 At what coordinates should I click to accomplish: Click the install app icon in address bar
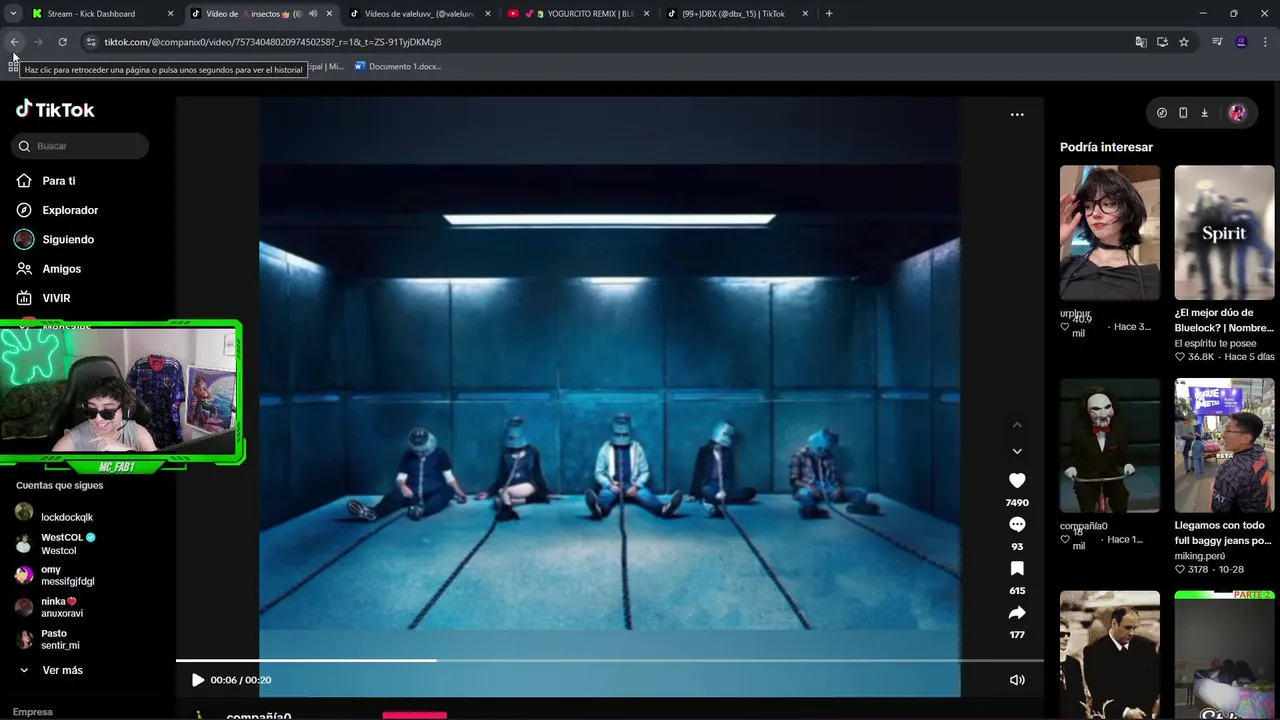pos(1162,42)
